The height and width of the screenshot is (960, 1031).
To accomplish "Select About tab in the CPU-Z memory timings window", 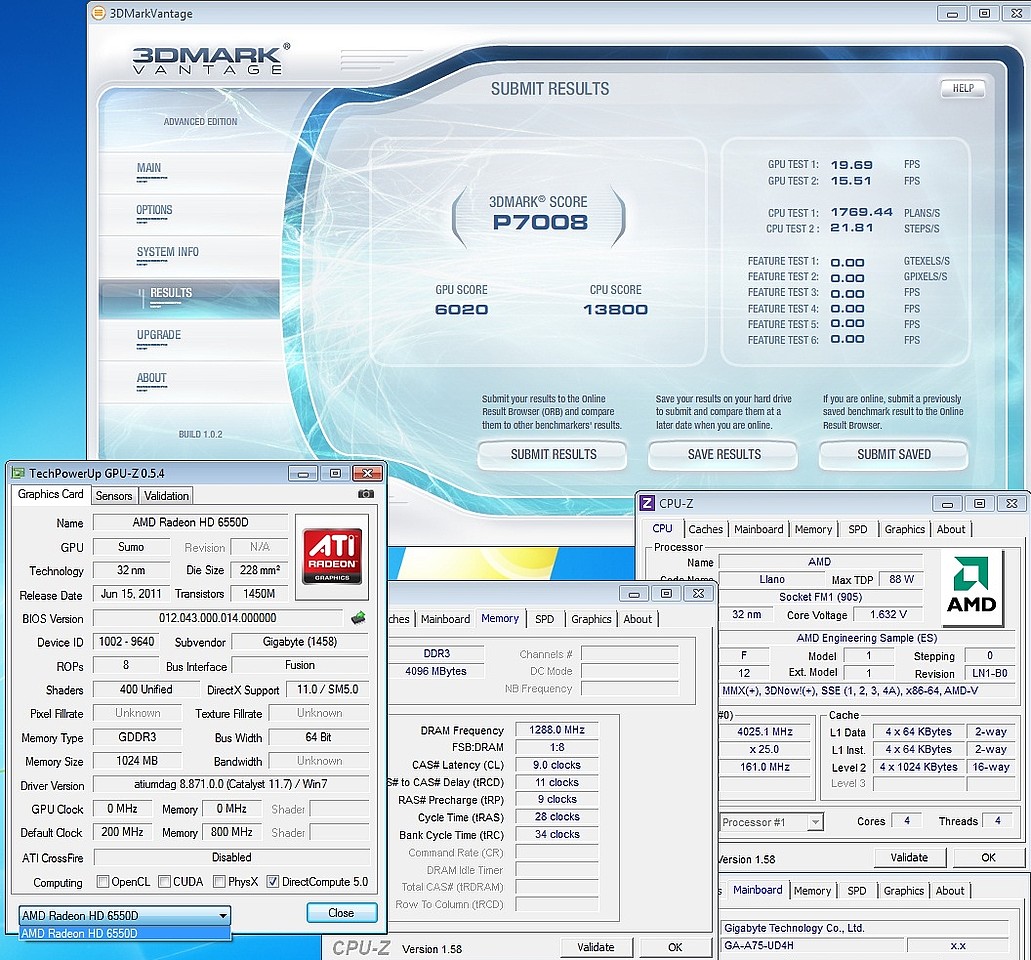I will coord(637,619).
